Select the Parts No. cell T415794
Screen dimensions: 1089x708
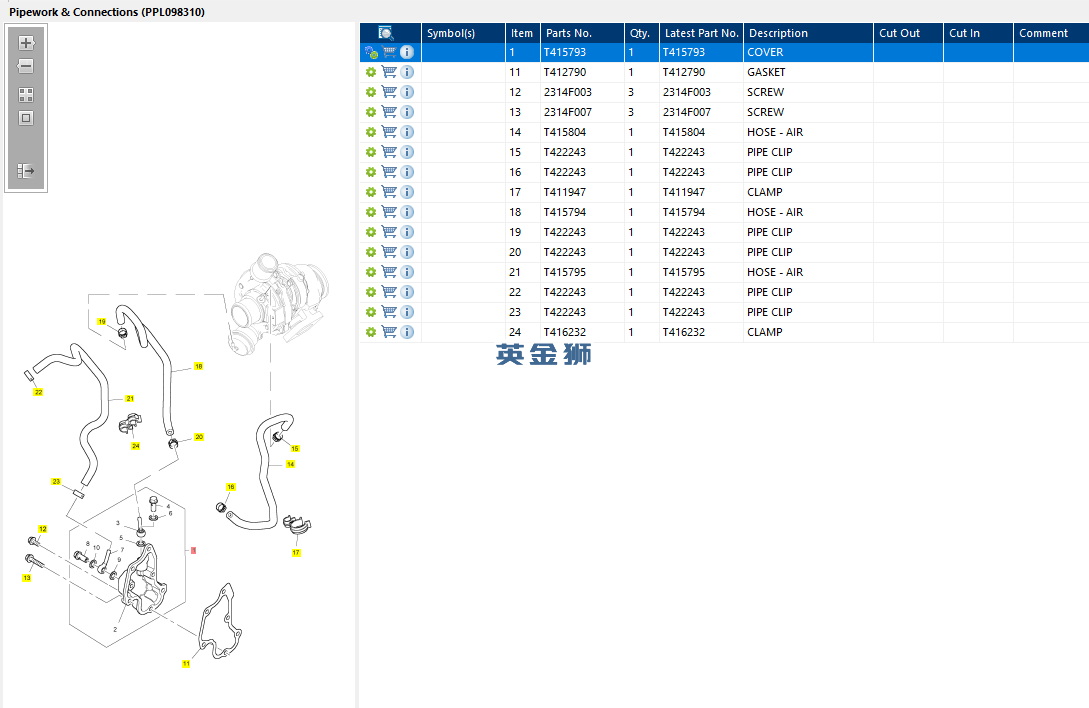pos(582,212)
